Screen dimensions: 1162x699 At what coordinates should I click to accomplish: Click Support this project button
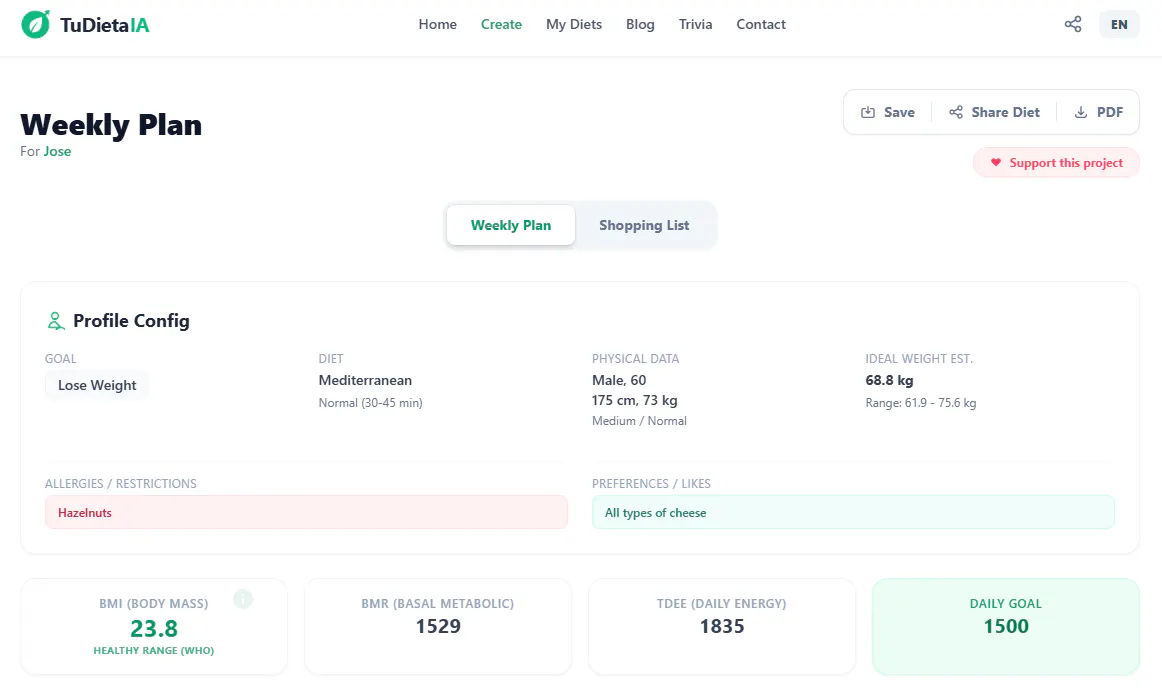point(1056,162)
